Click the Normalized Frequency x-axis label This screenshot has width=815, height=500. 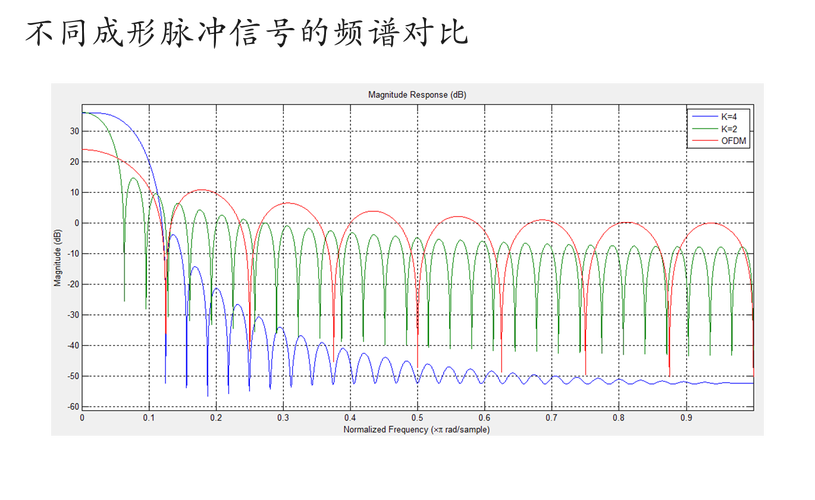[x=416, y=429]
